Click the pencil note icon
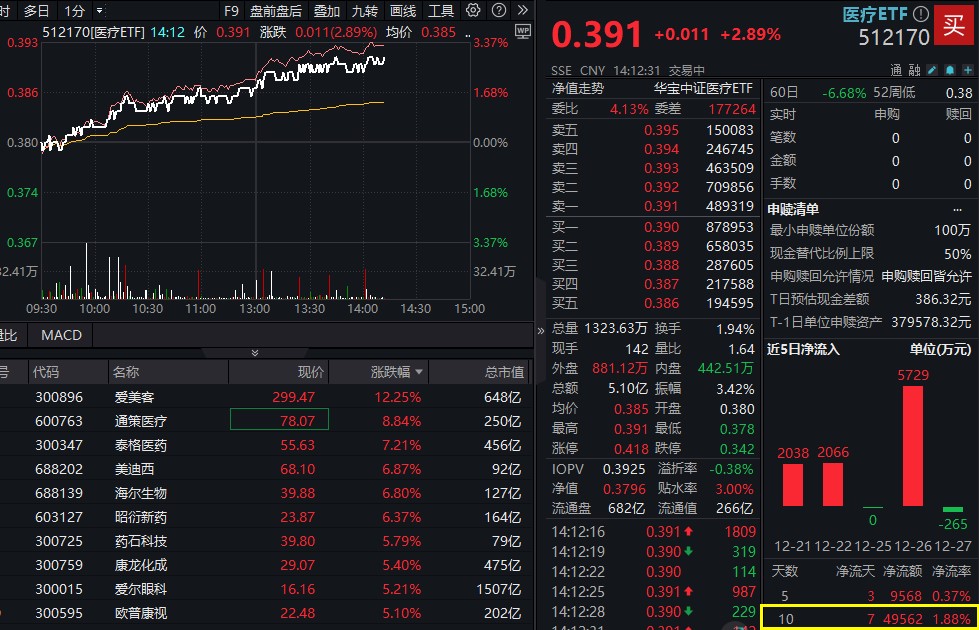Screen dimensions: 979x630 (932, 70)
